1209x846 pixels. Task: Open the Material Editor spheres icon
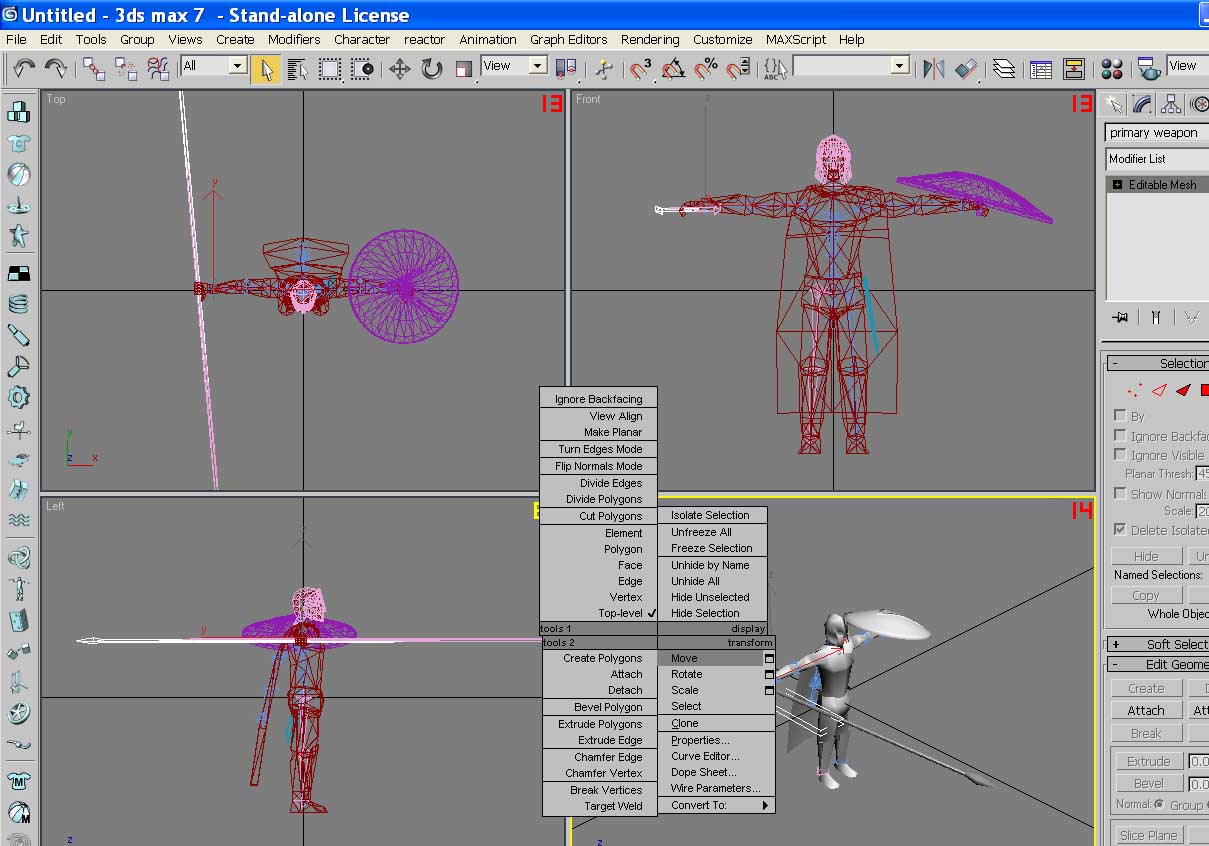[1112, 68]
